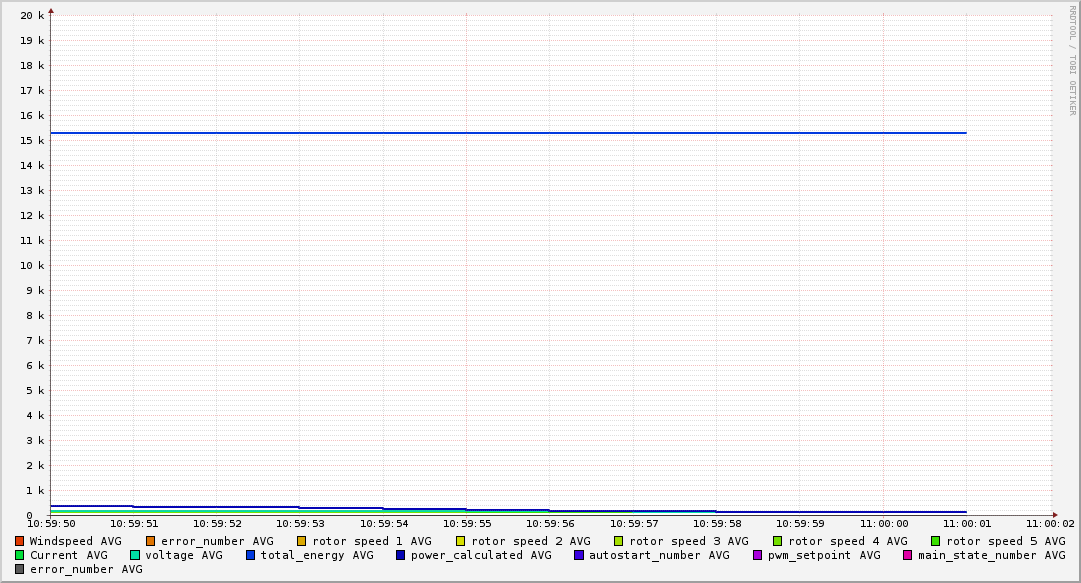Click the rotor speed 4 AVG legend label
Image resolution: width=1081 pixels, height=583 pixels.
[848, 541]
